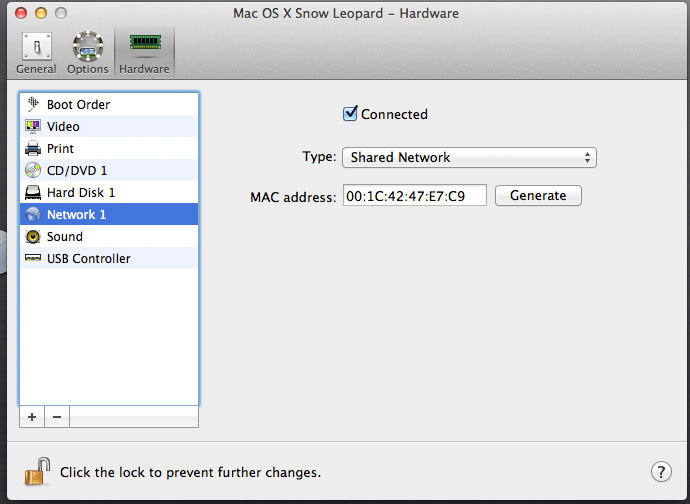
Task: Select the Print printer icon
Action: point(33,148)
